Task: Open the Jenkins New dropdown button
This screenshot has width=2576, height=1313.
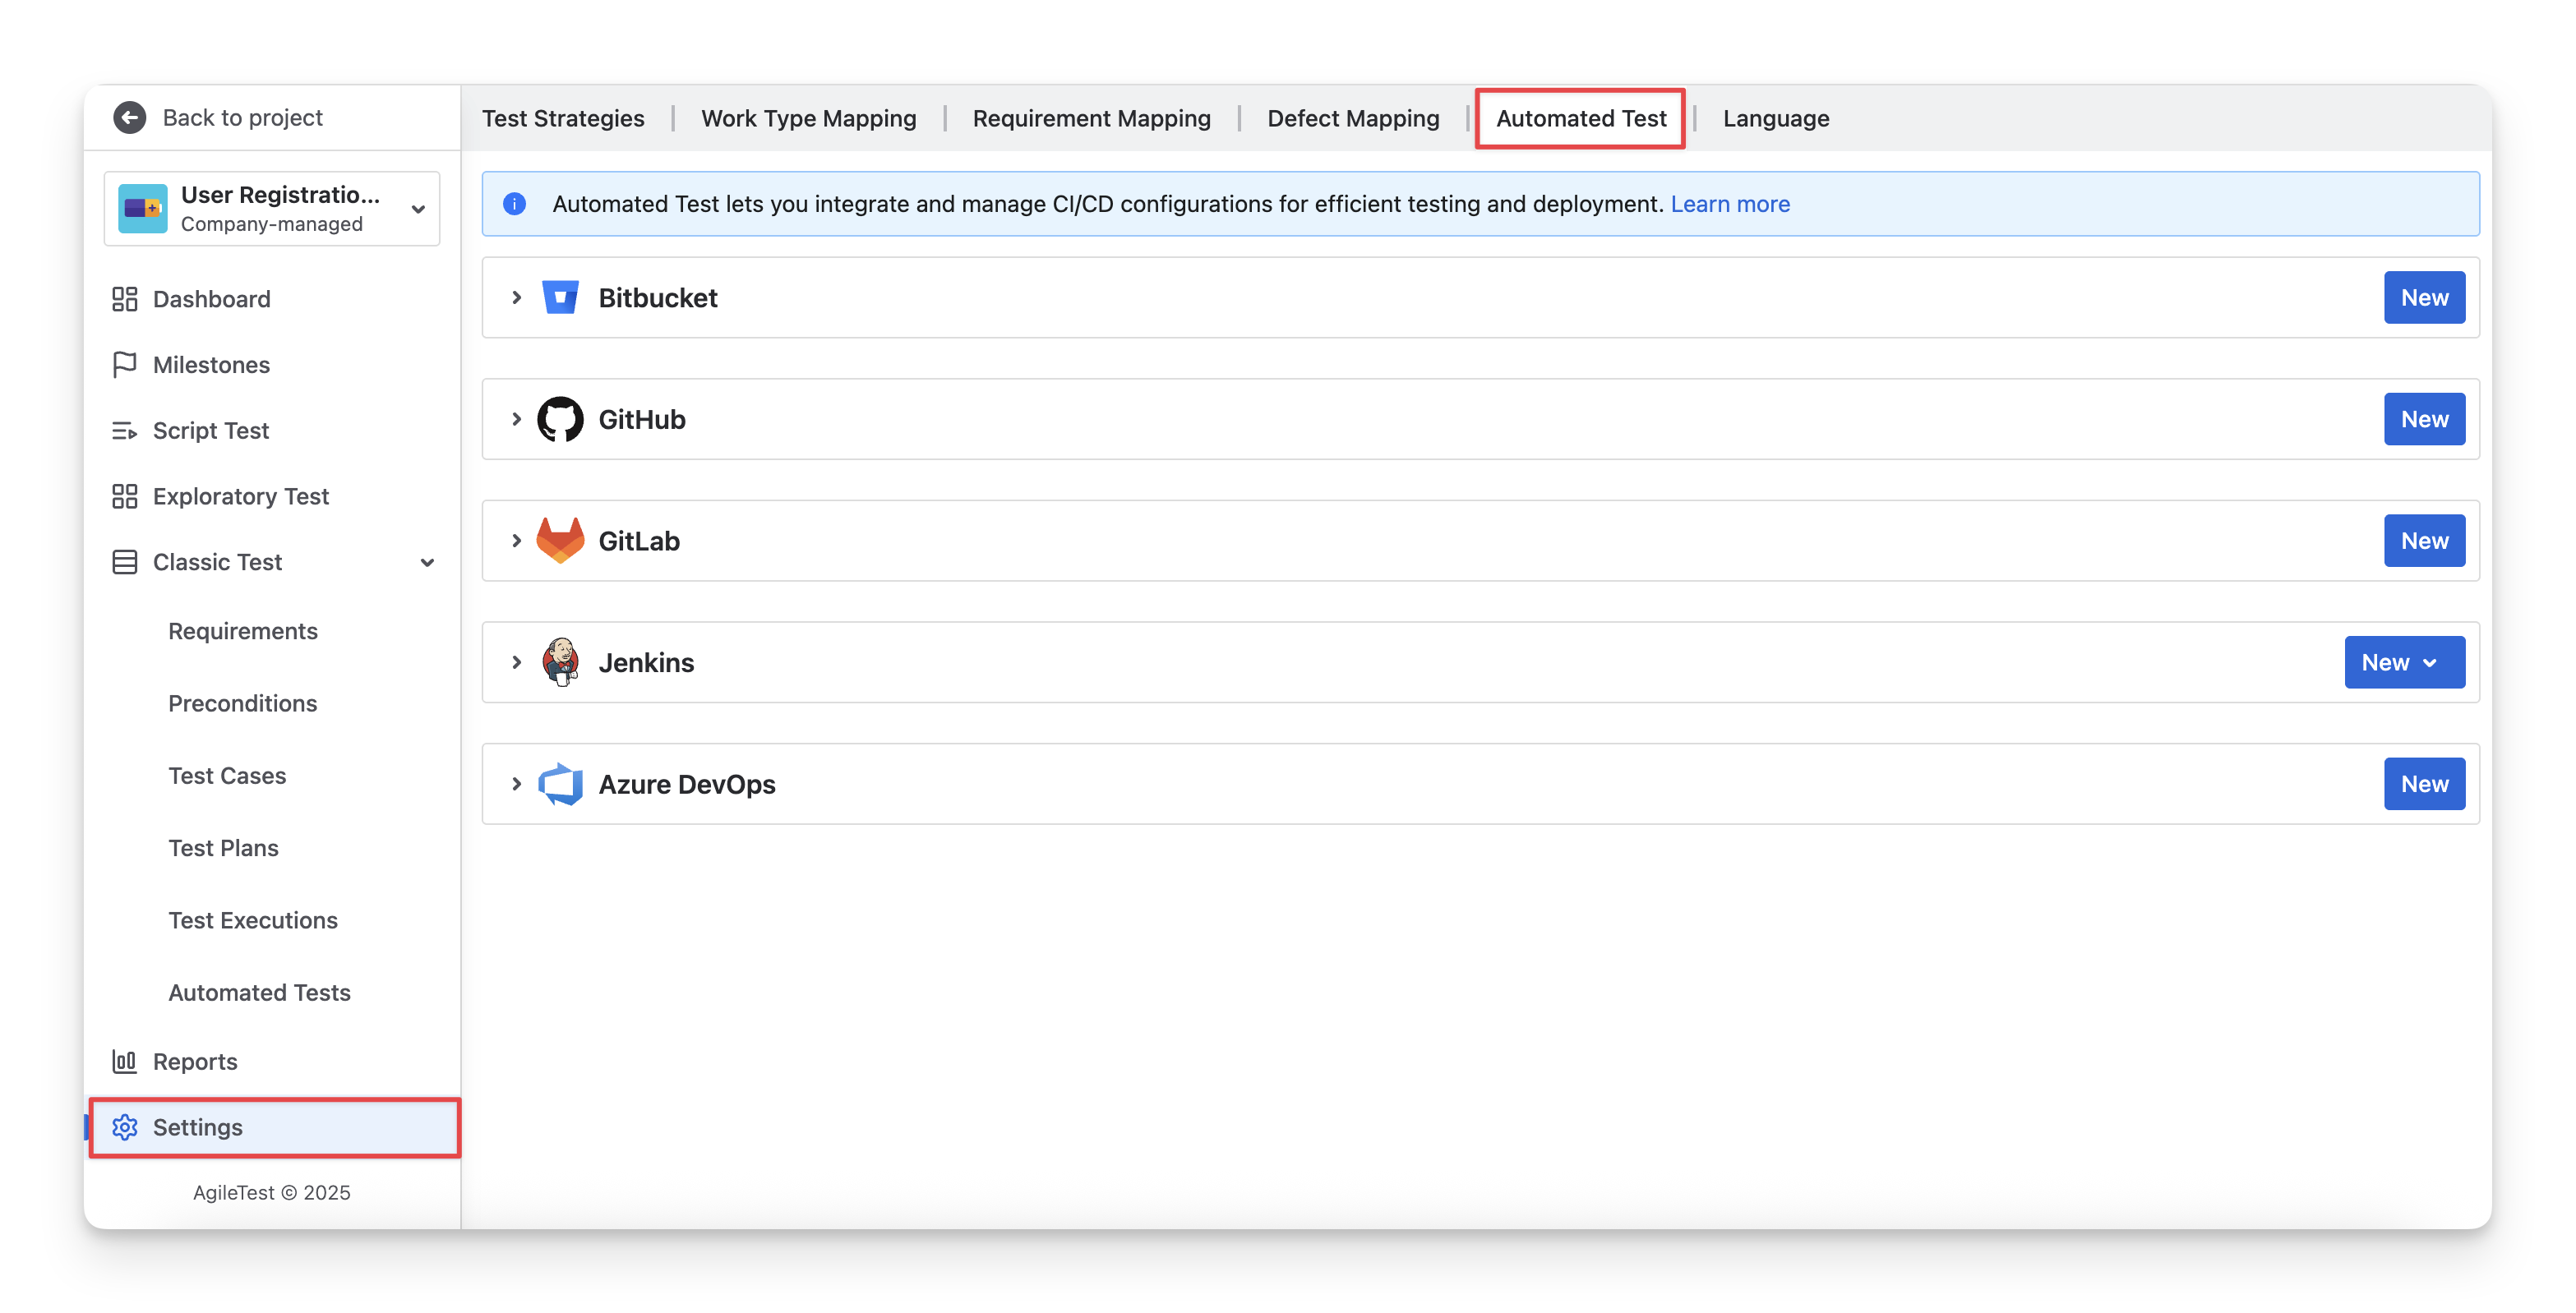Action: (2403, 662)
